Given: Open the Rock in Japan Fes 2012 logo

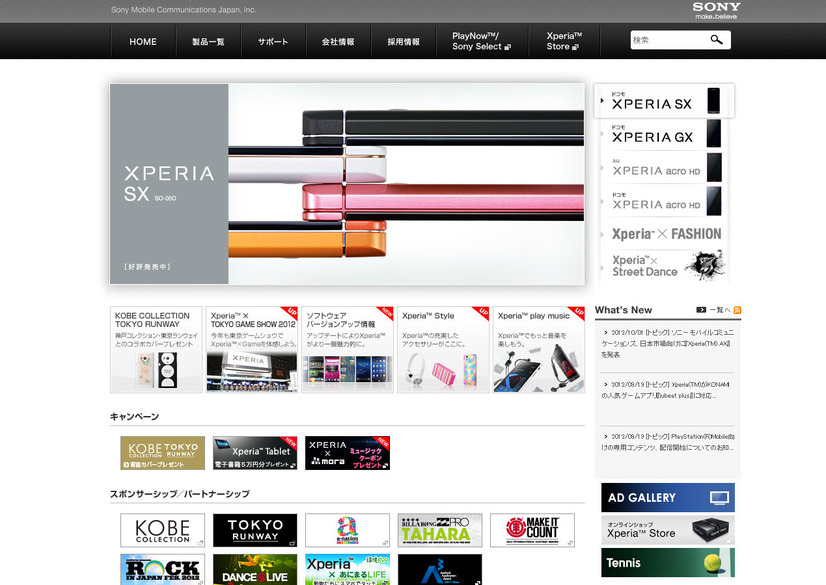Looking at the screenshot, I should (162, 569).
